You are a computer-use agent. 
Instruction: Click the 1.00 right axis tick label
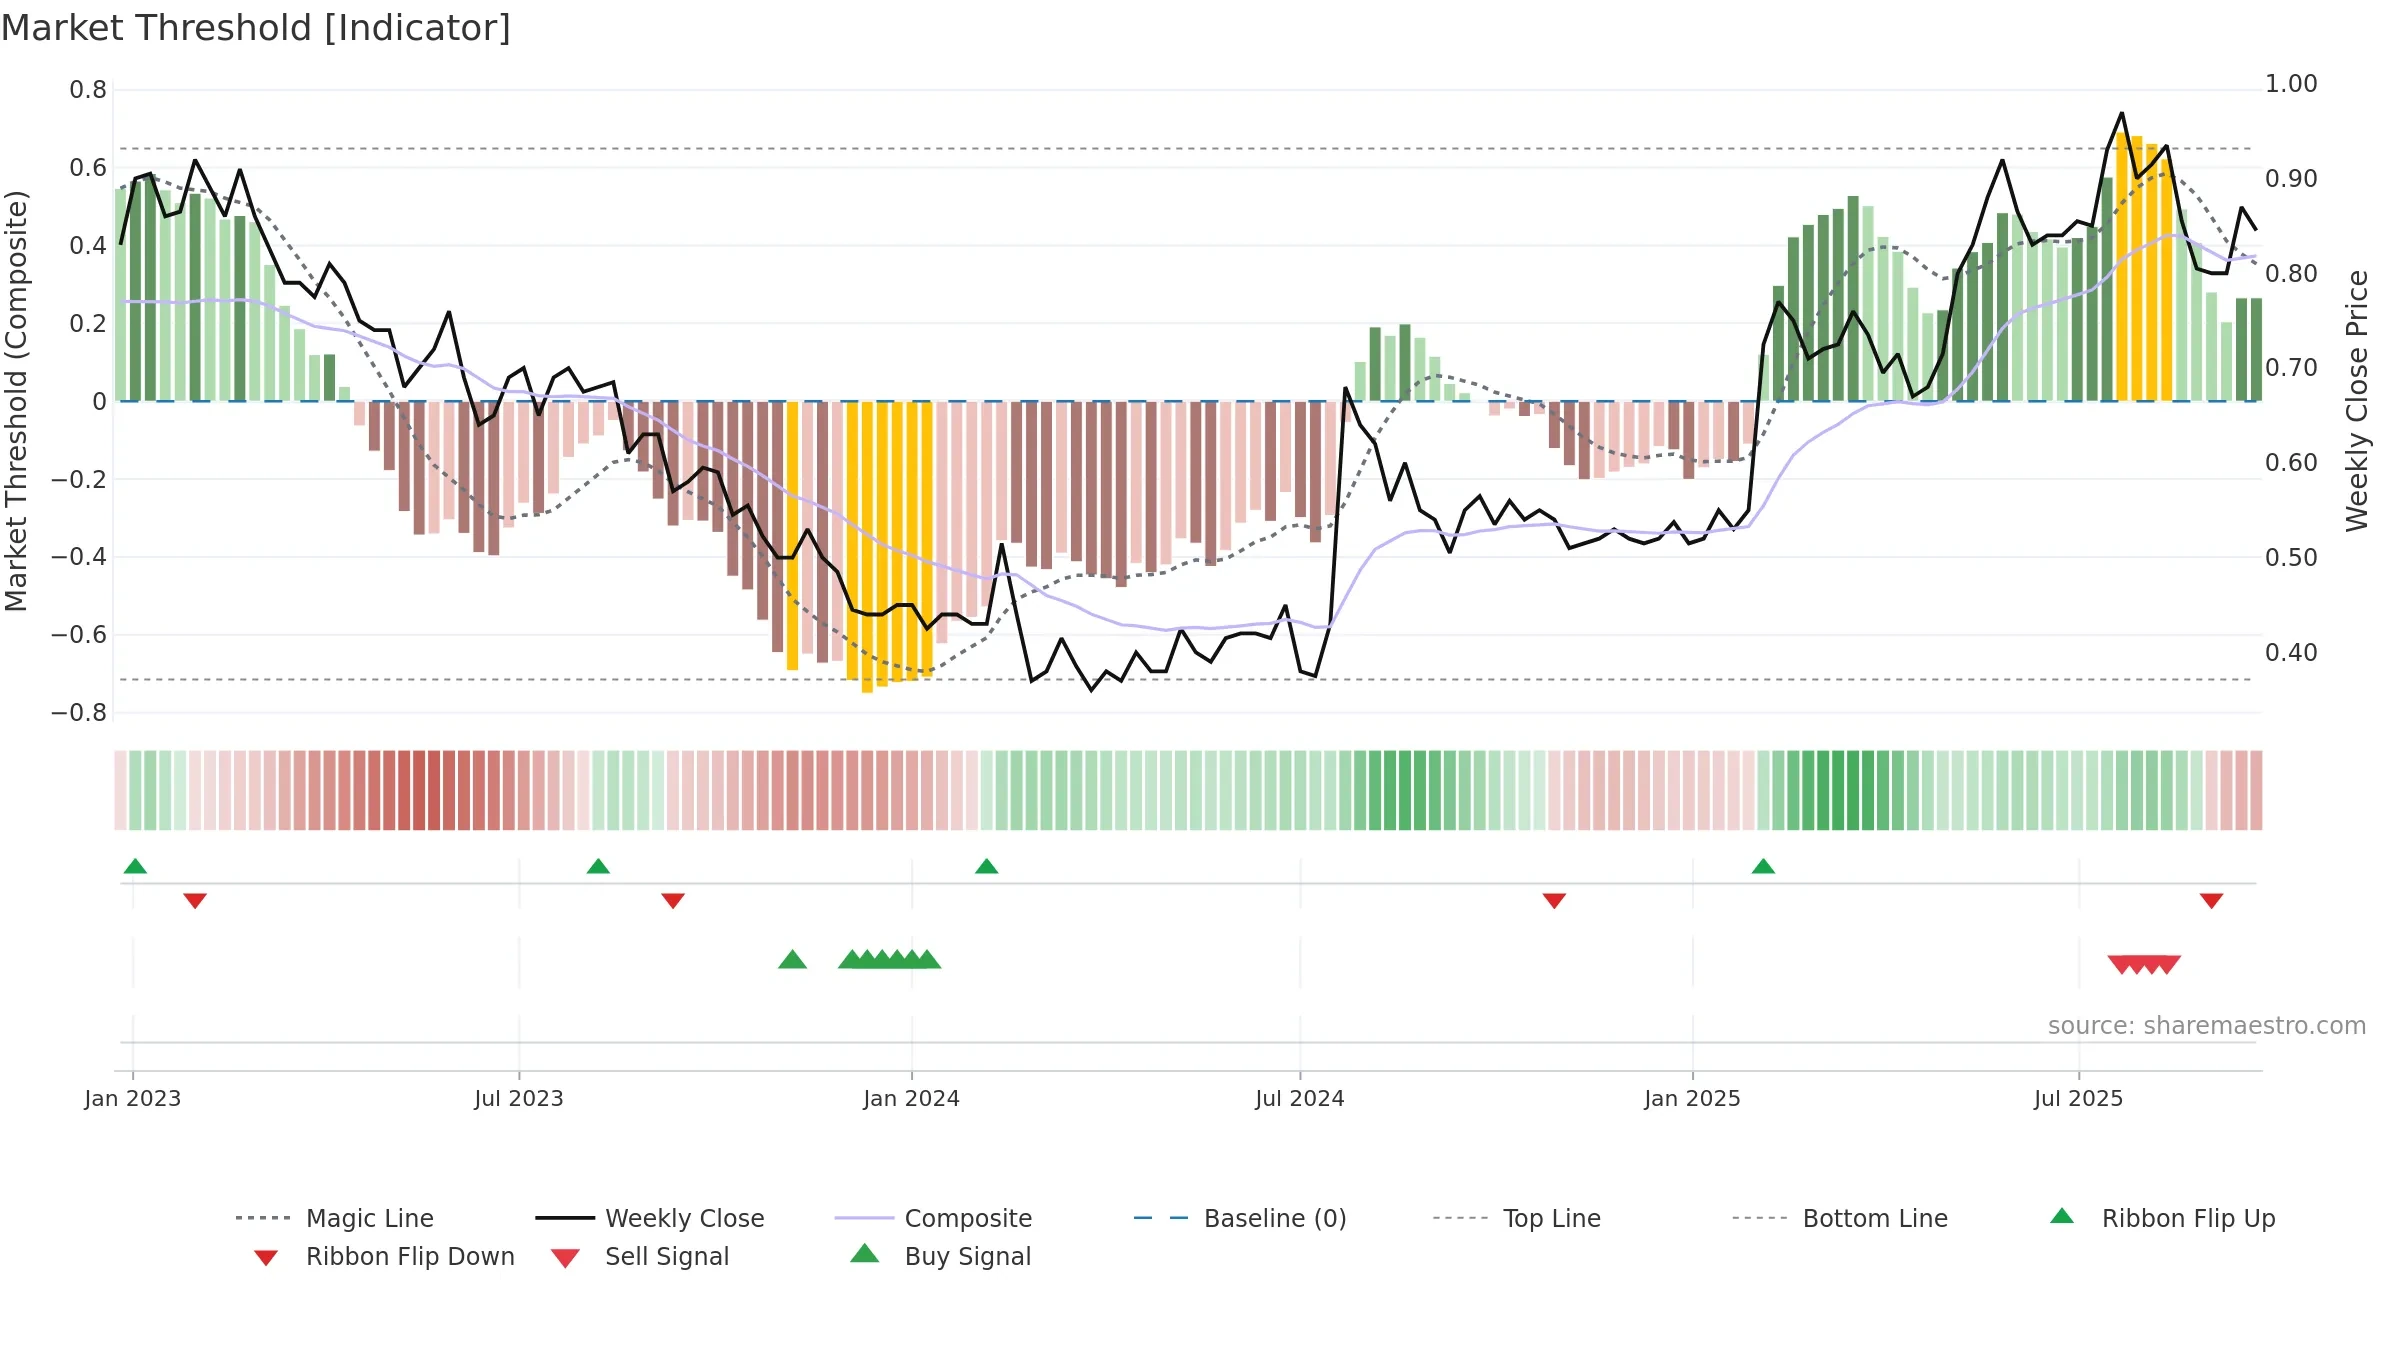(x=2291, y=84)
